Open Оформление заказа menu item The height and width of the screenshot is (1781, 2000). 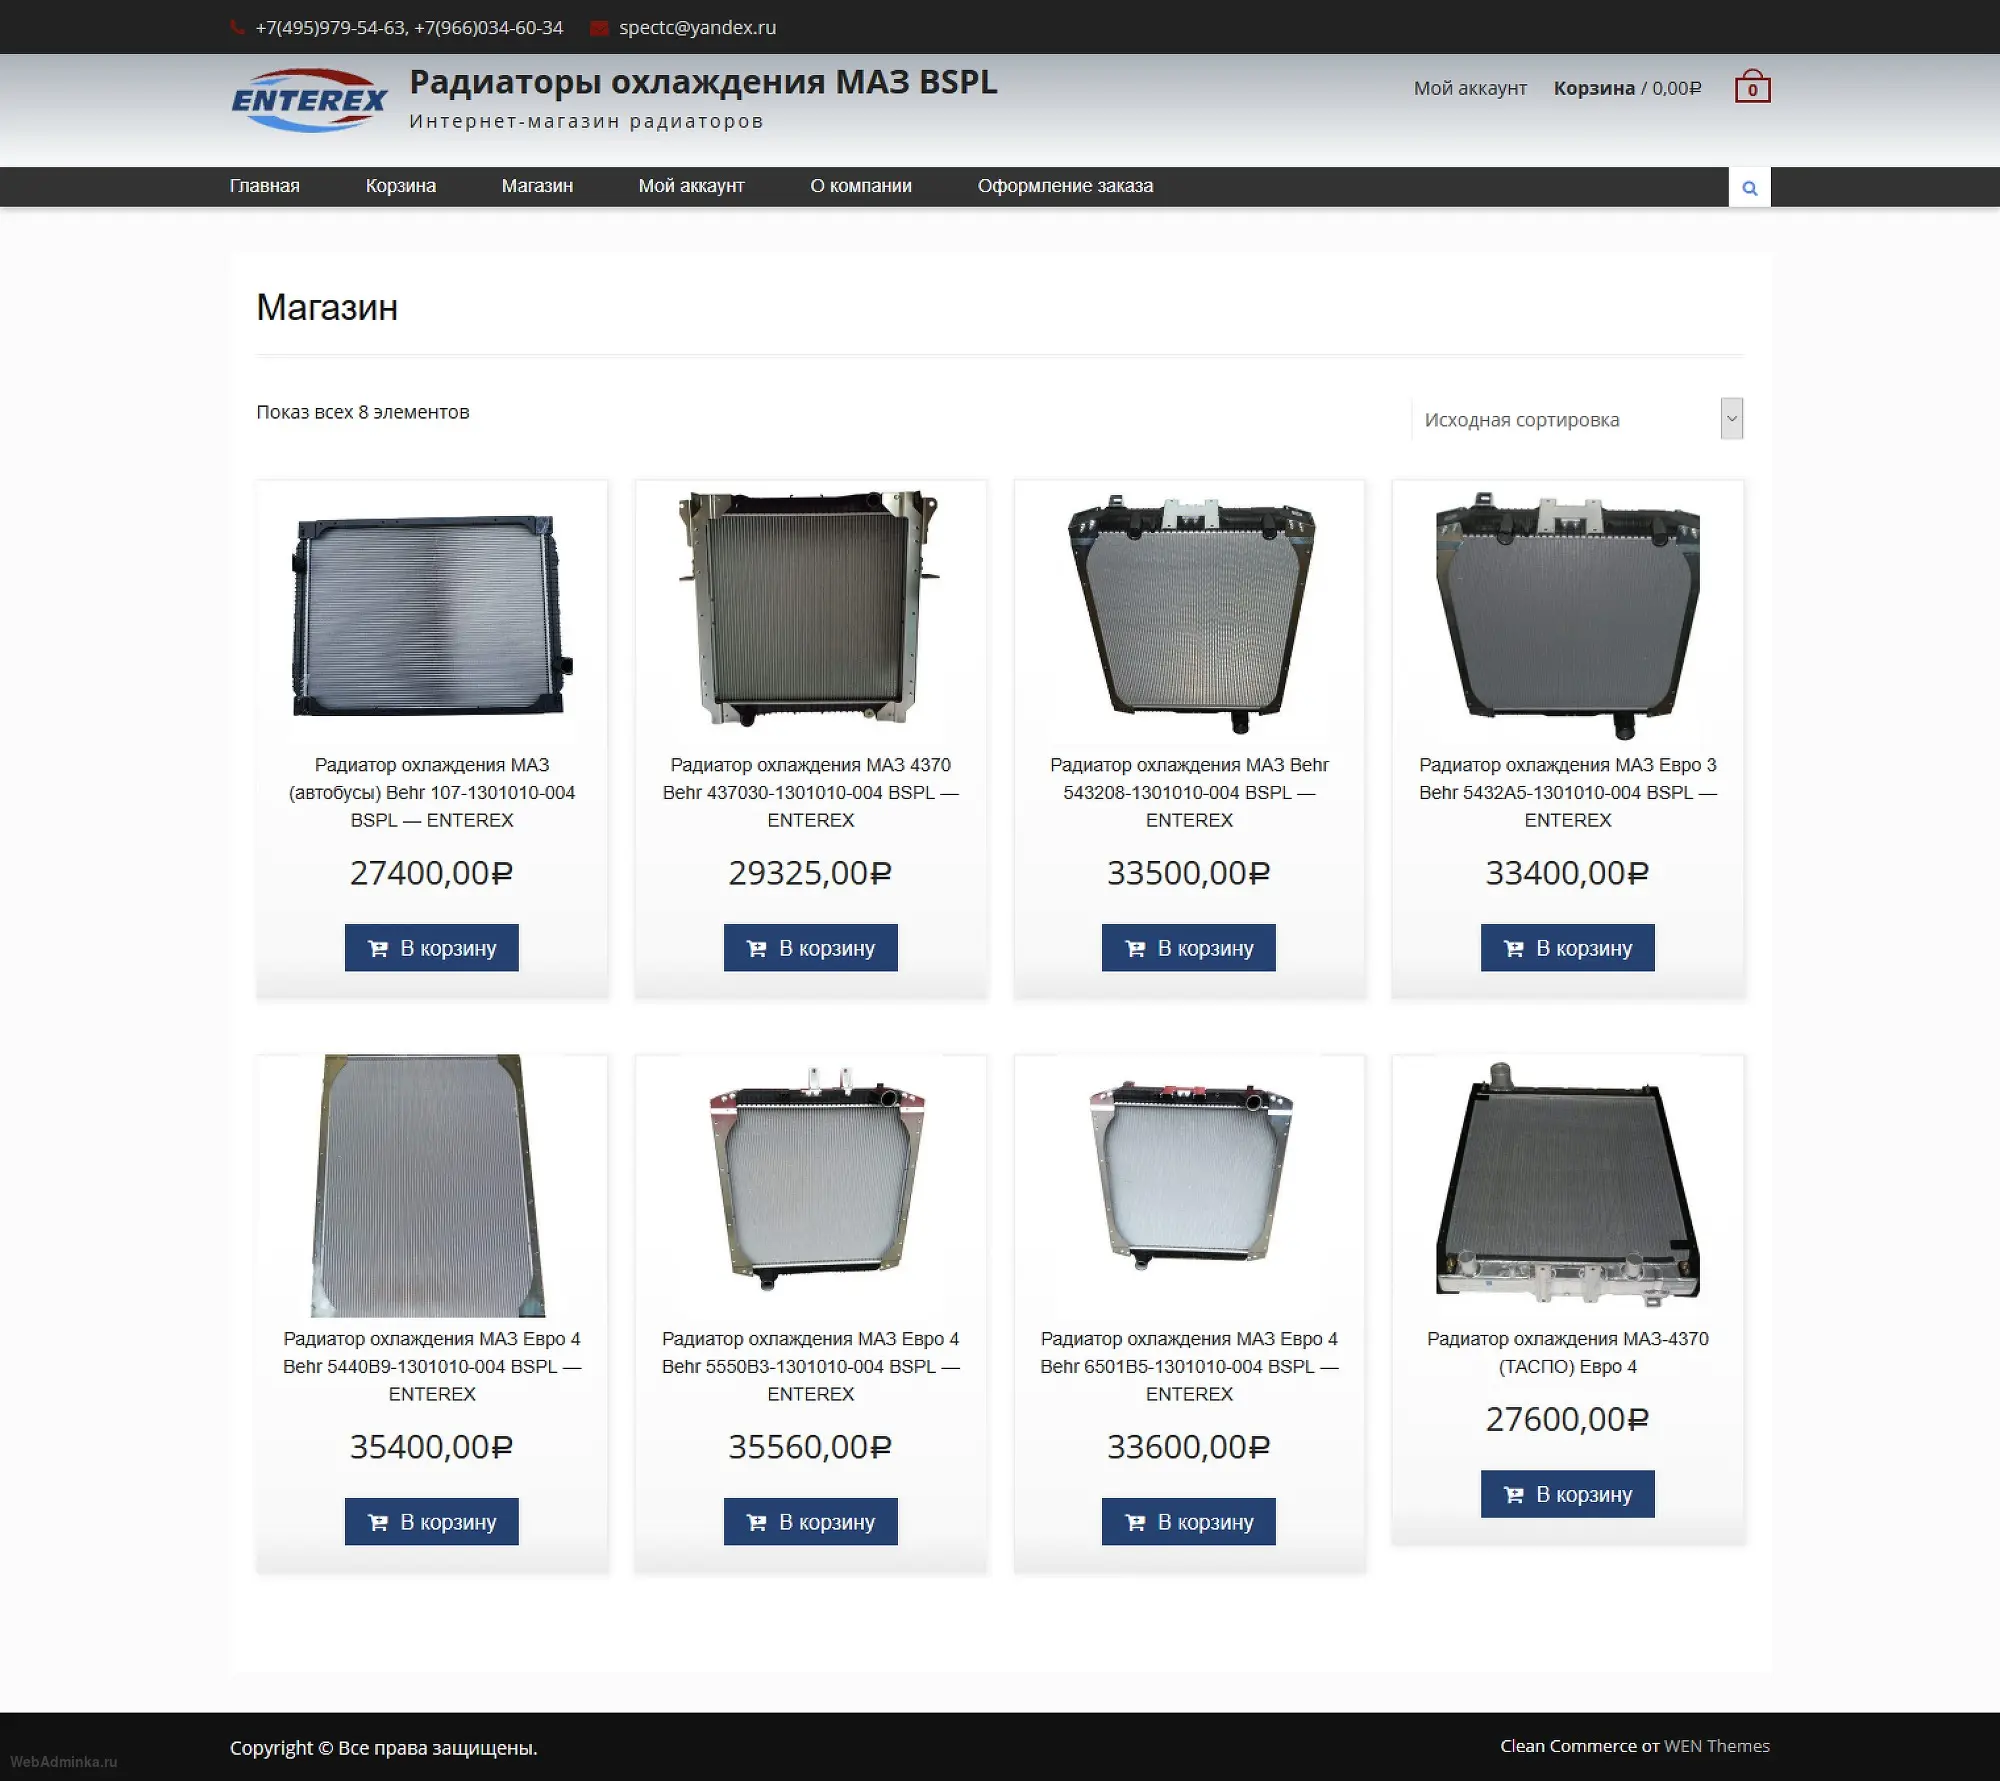point(1065,186)
